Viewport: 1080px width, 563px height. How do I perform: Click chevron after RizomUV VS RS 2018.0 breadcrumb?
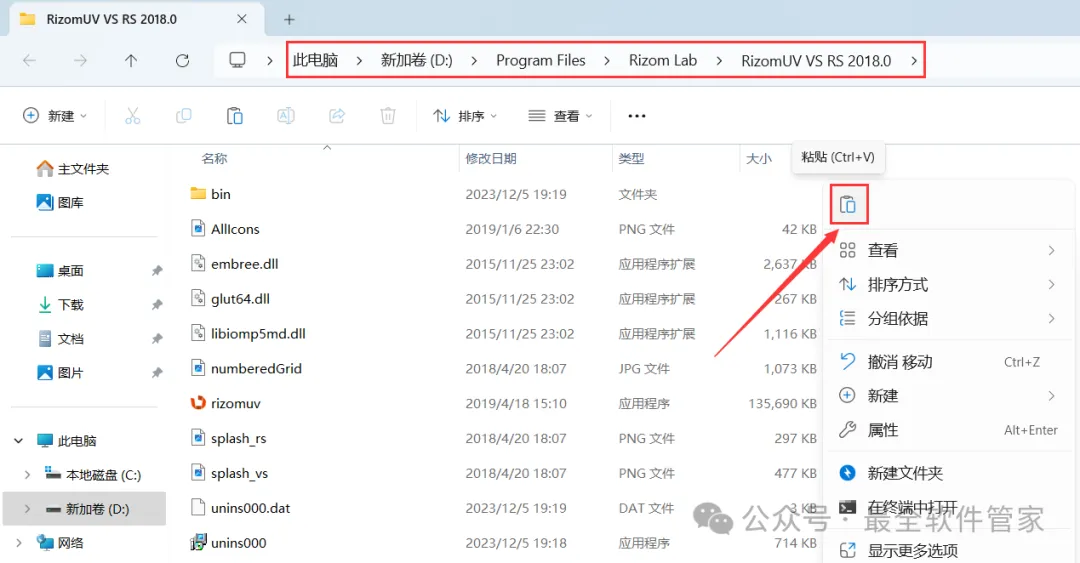tap(914, 61)
